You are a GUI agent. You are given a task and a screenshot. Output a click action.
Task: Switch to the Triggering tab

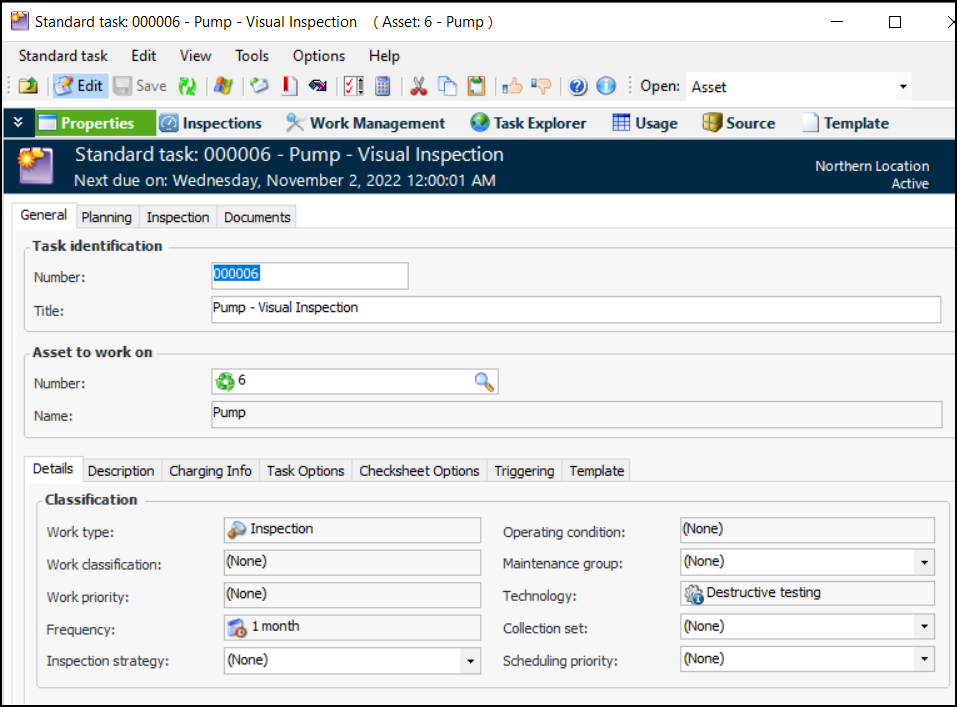[x=524, y=470]
